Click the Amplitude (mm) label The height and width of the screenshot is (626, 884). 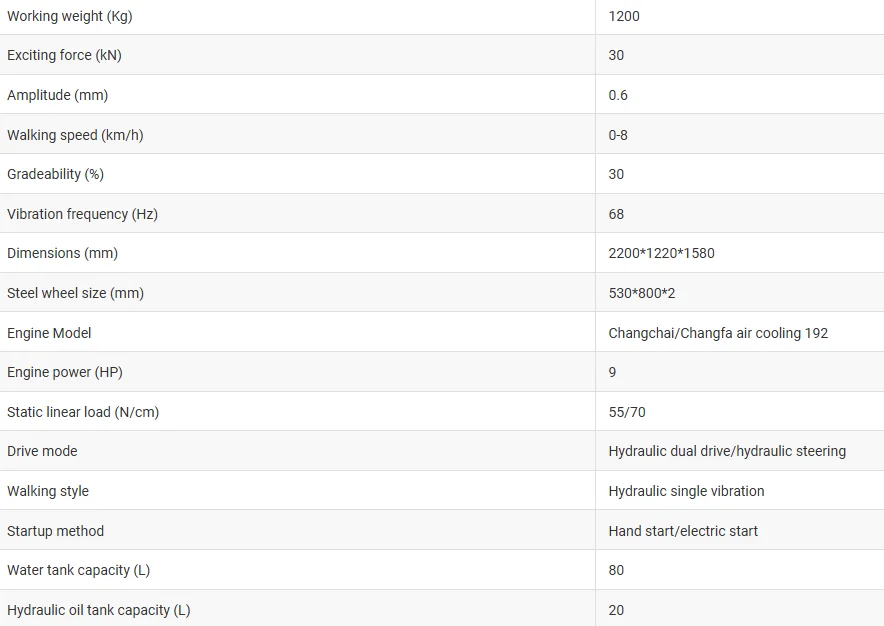pyautogui.click(x=57, y=95)
